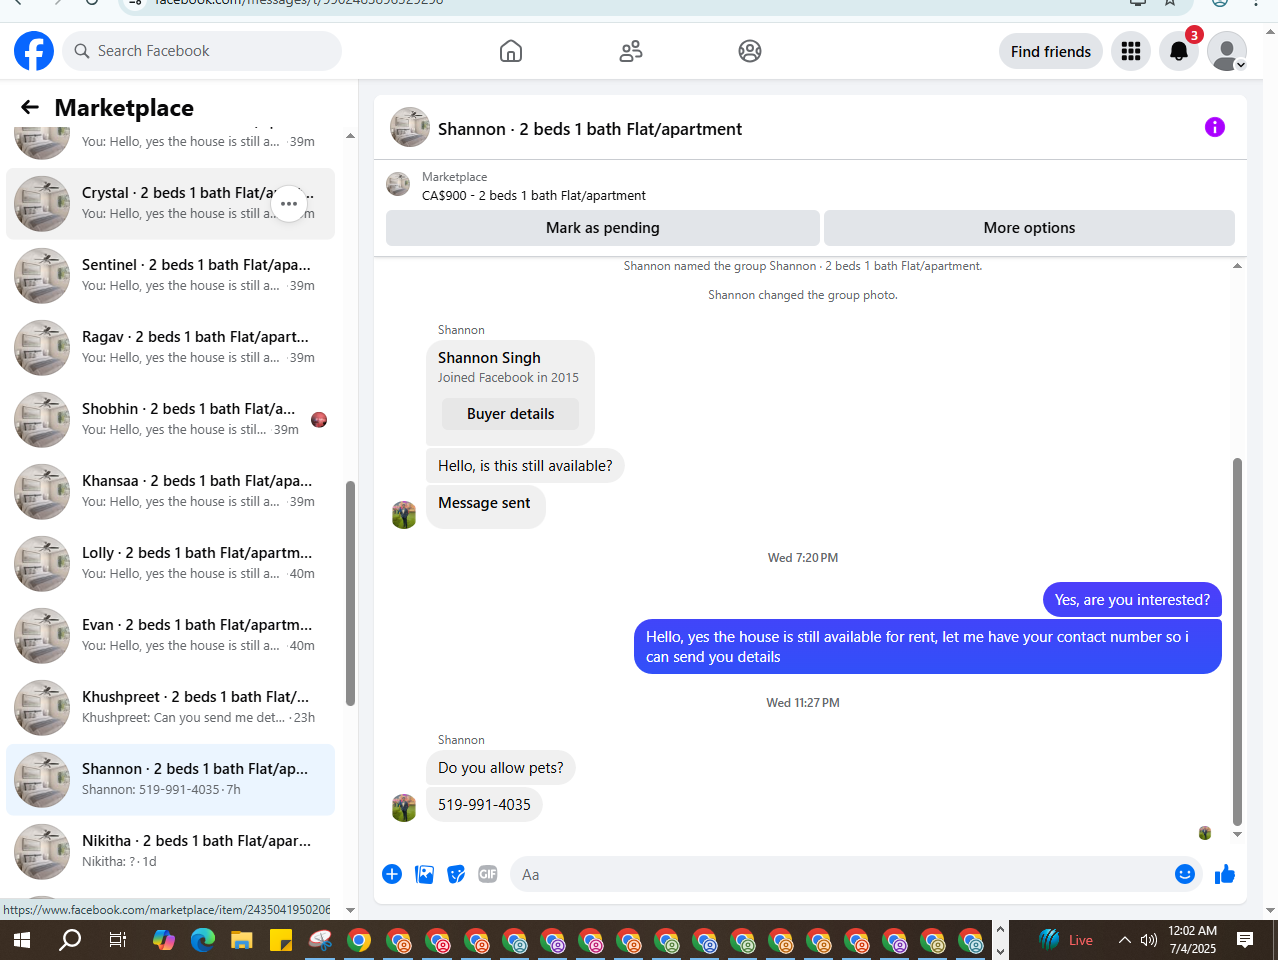Open Buyer details for Shannon Singh
Viewport: 1278px width, 960px height.
coord(510,414)
